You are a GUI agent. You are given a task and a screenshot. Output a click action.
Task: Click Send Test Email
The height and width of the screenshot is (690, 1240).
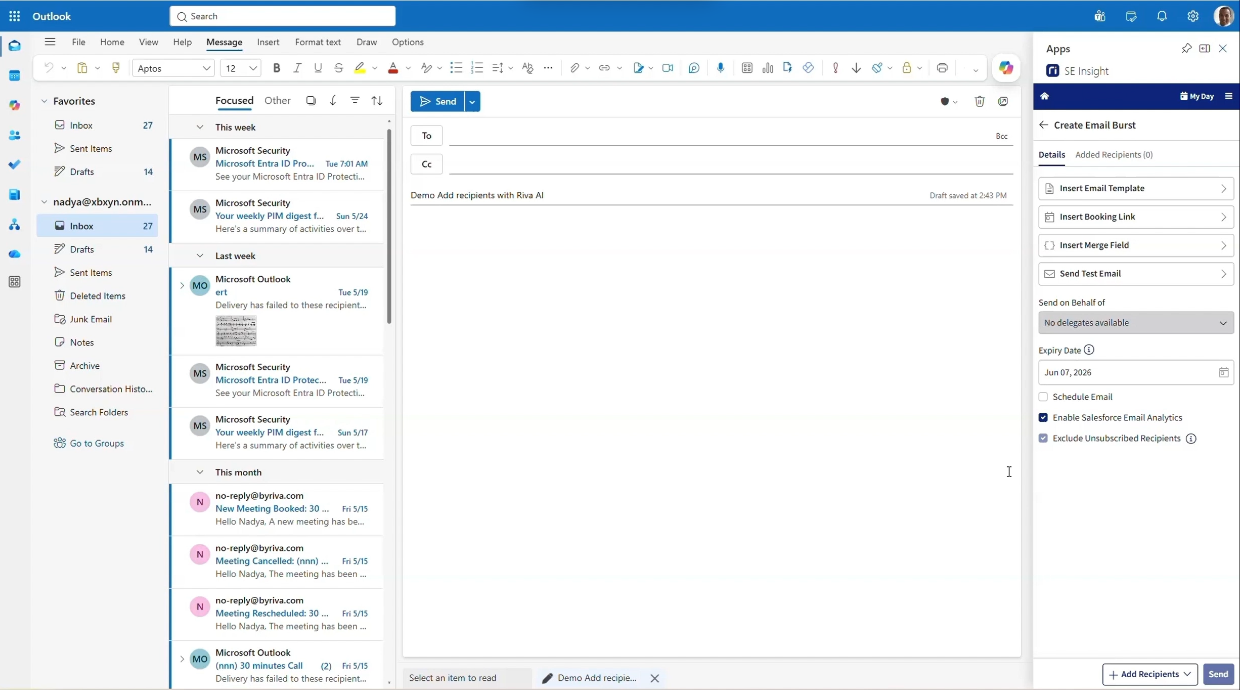point(1136,274)
